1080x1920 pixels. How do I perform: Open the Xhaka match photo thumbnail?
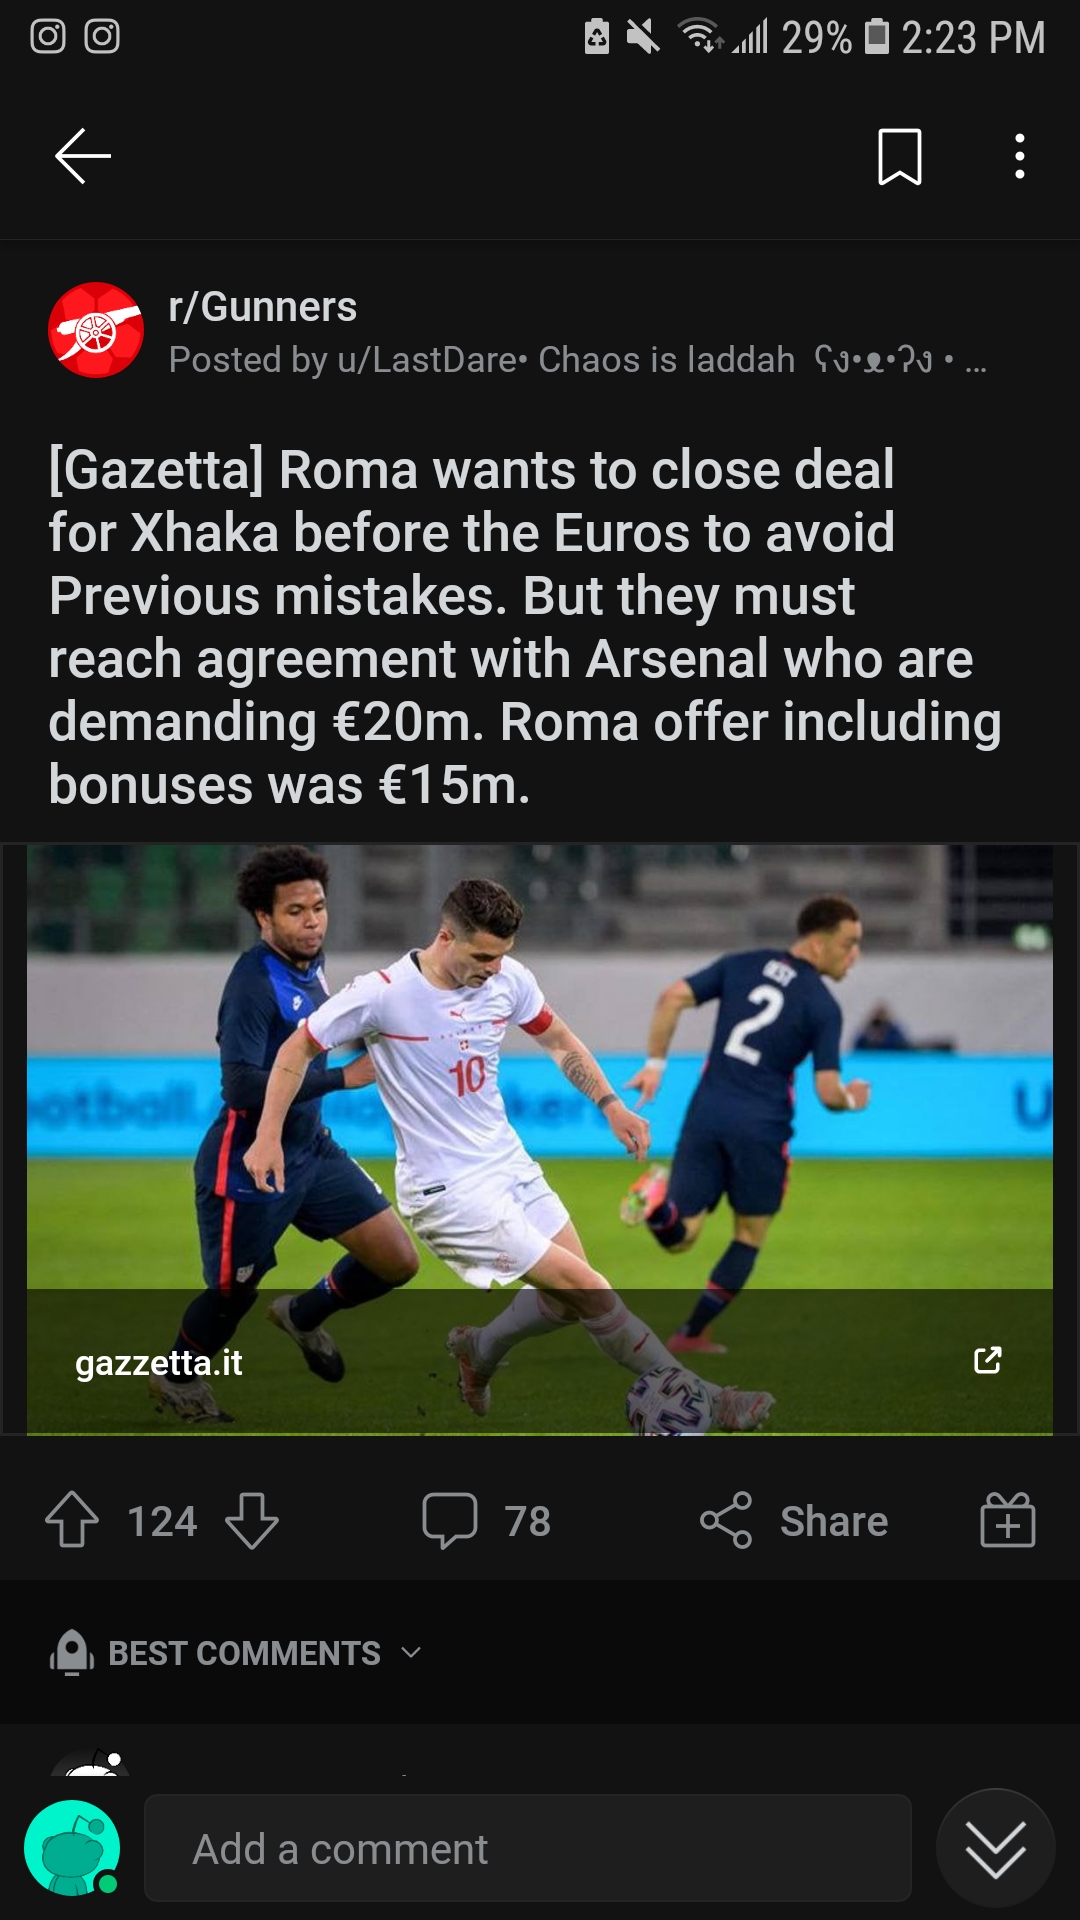click(x=540, y=1139)
